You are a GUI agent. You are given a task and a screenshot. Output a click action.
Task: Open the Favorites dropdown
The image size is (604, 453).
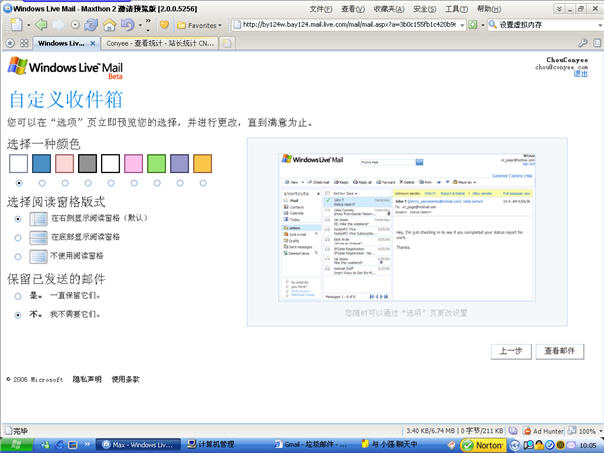coord(200,25)
